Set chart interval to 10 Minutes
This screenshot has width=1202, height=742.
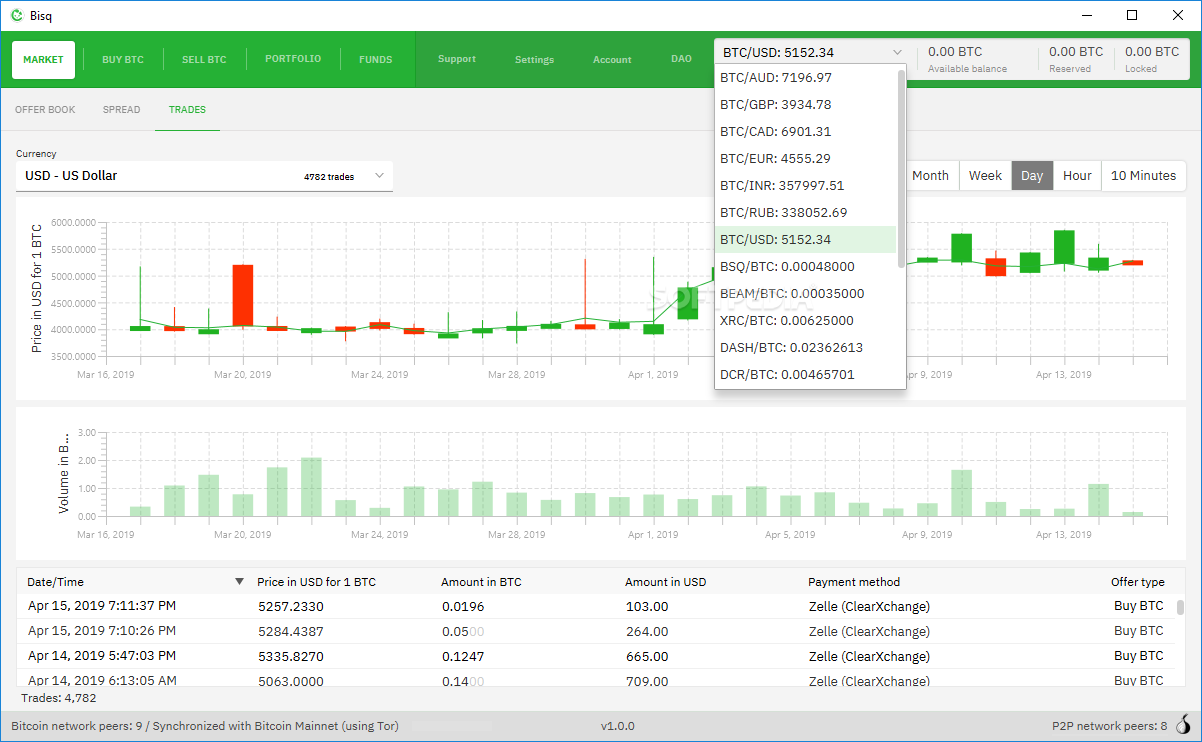tap(1143, 175)
